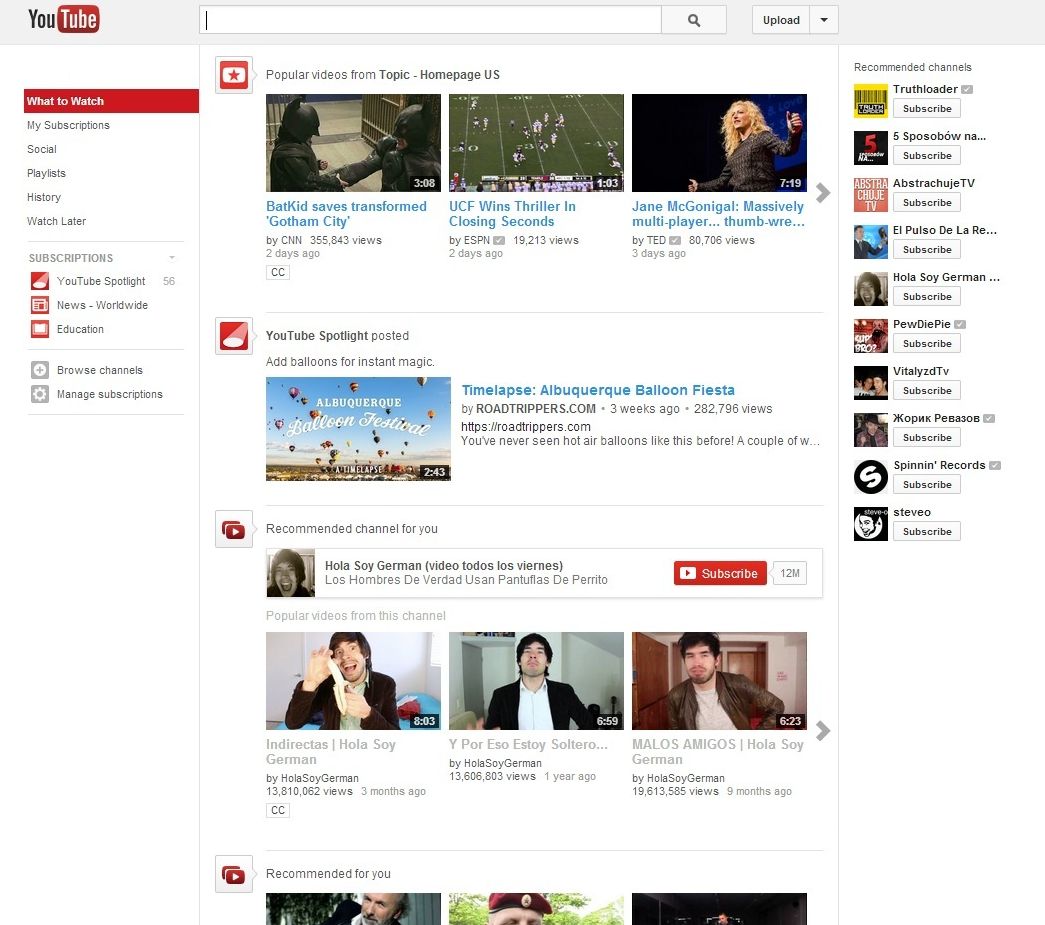
Task: Subscribe to VitalyzdTv
Action: (926, 391)
